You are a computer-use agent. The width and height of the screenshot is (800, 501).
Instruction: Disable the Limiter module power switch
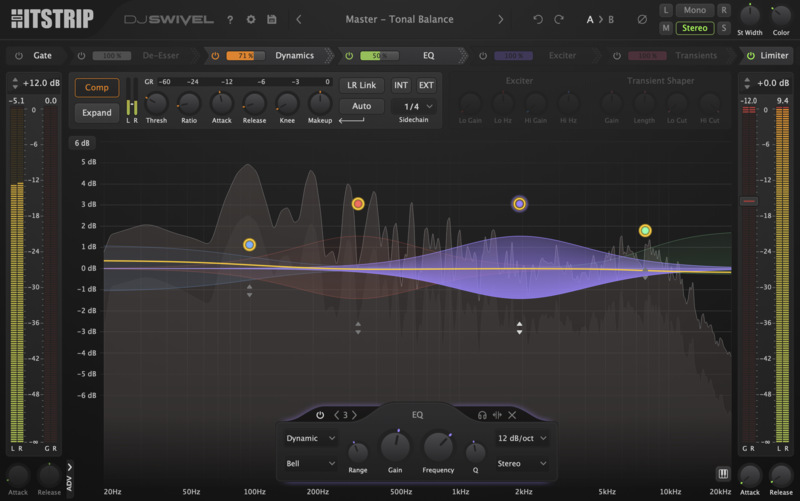[x=749, y=56]
